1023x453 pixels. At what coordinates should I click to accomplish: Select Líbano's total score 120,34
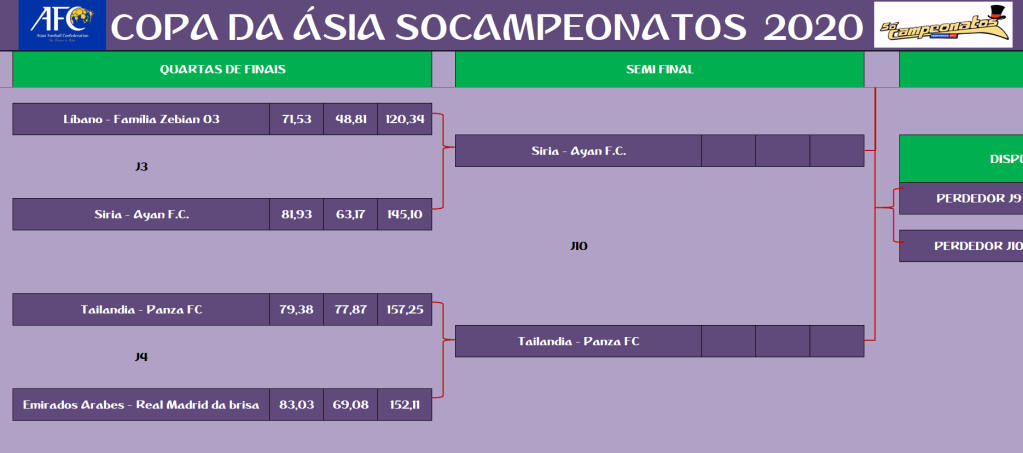pyautogui.click(x=404, y=119)
